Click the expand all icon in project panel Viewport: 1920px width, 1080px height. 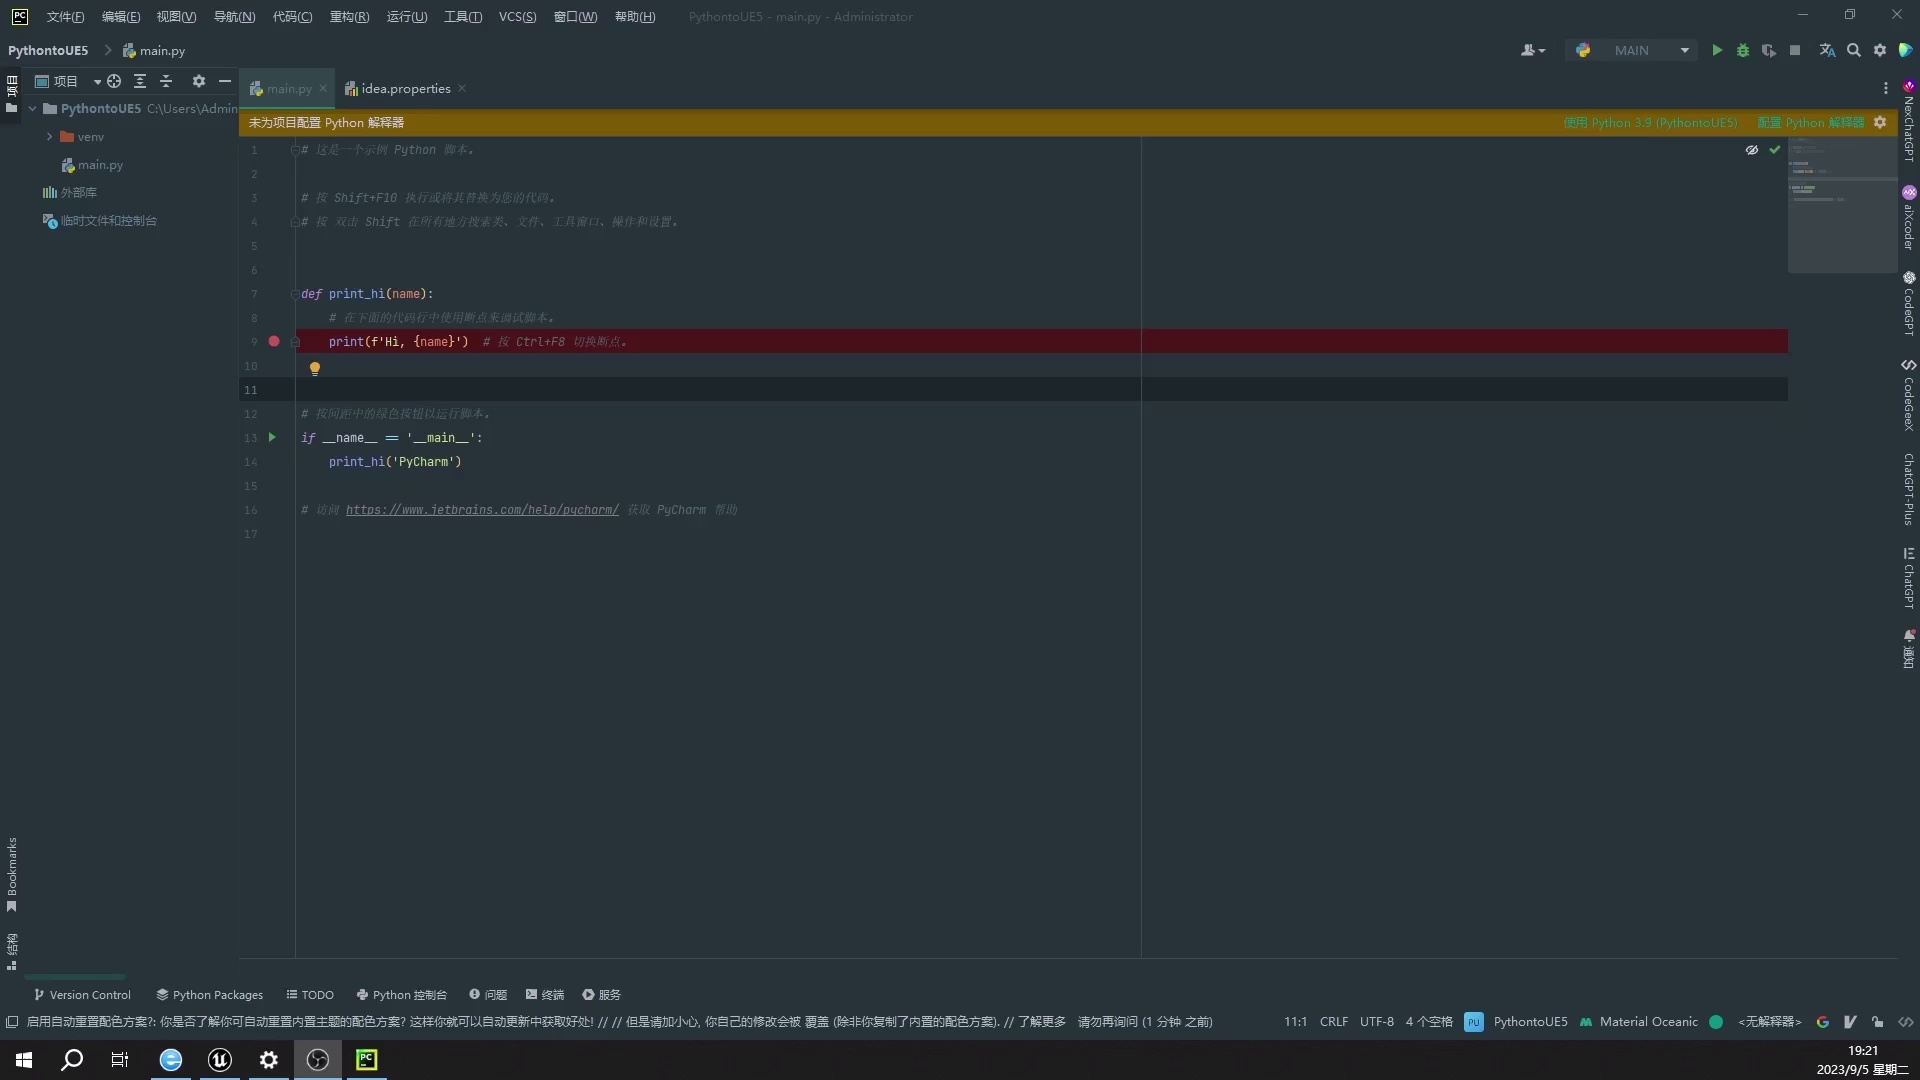click(x=140, y=81)
